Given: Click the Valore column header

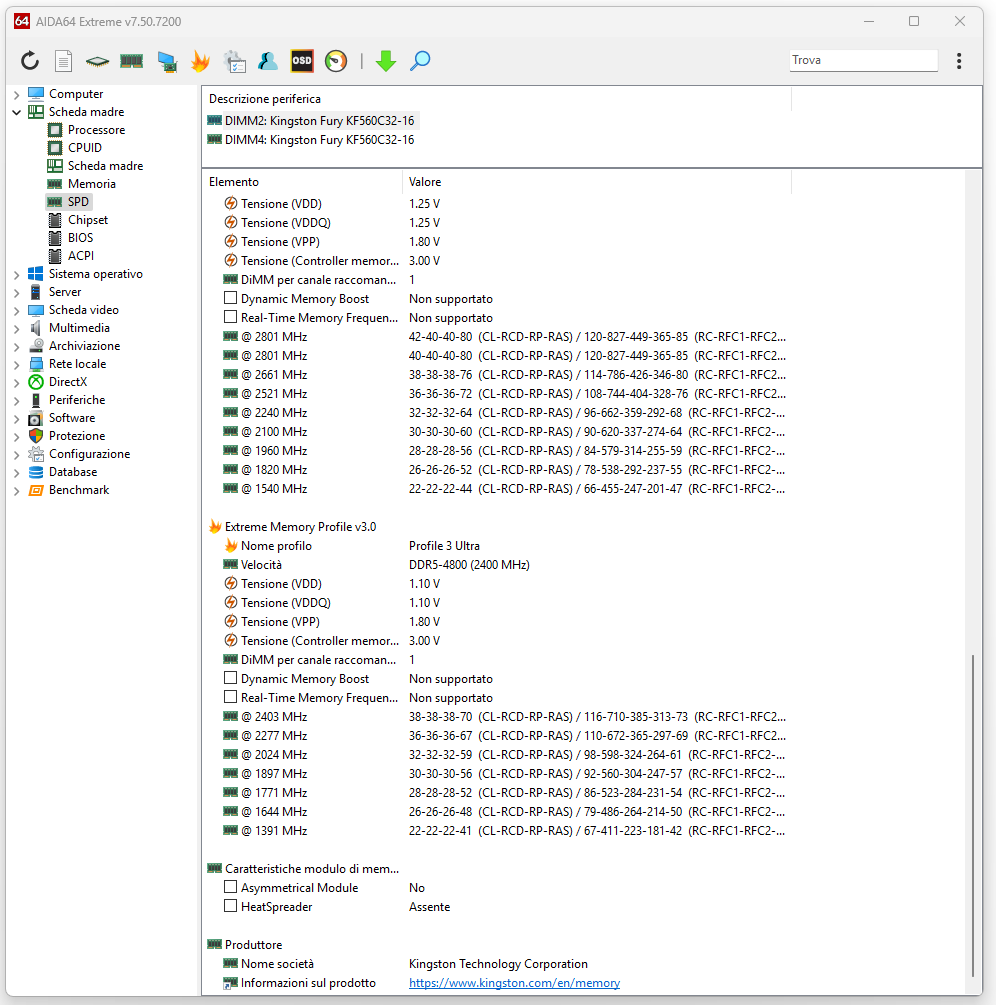Looking at the screenshot, I should point(597,182).
